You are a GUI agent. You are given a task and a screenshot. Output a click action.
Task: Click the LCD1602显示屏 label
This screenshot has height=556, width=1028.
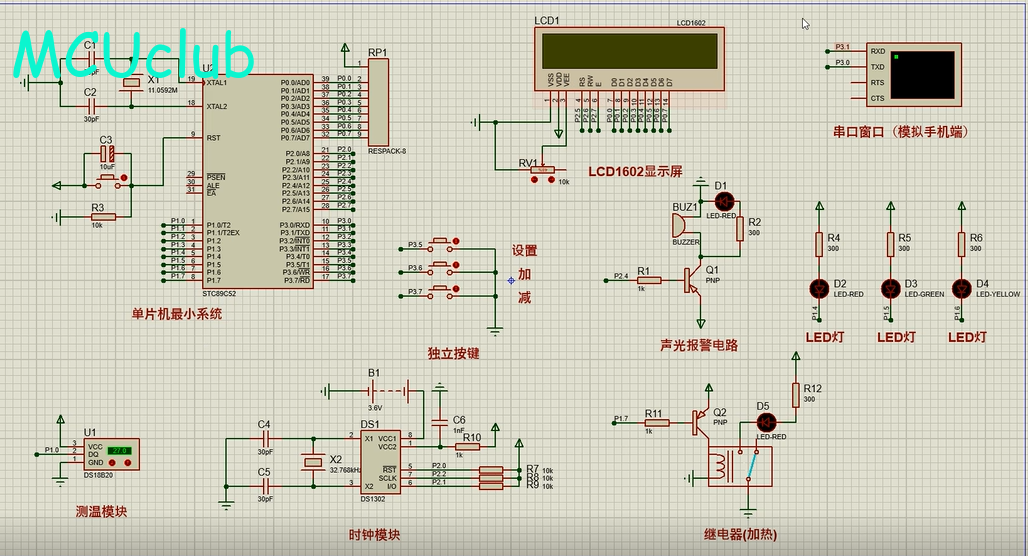click(635, 172)
